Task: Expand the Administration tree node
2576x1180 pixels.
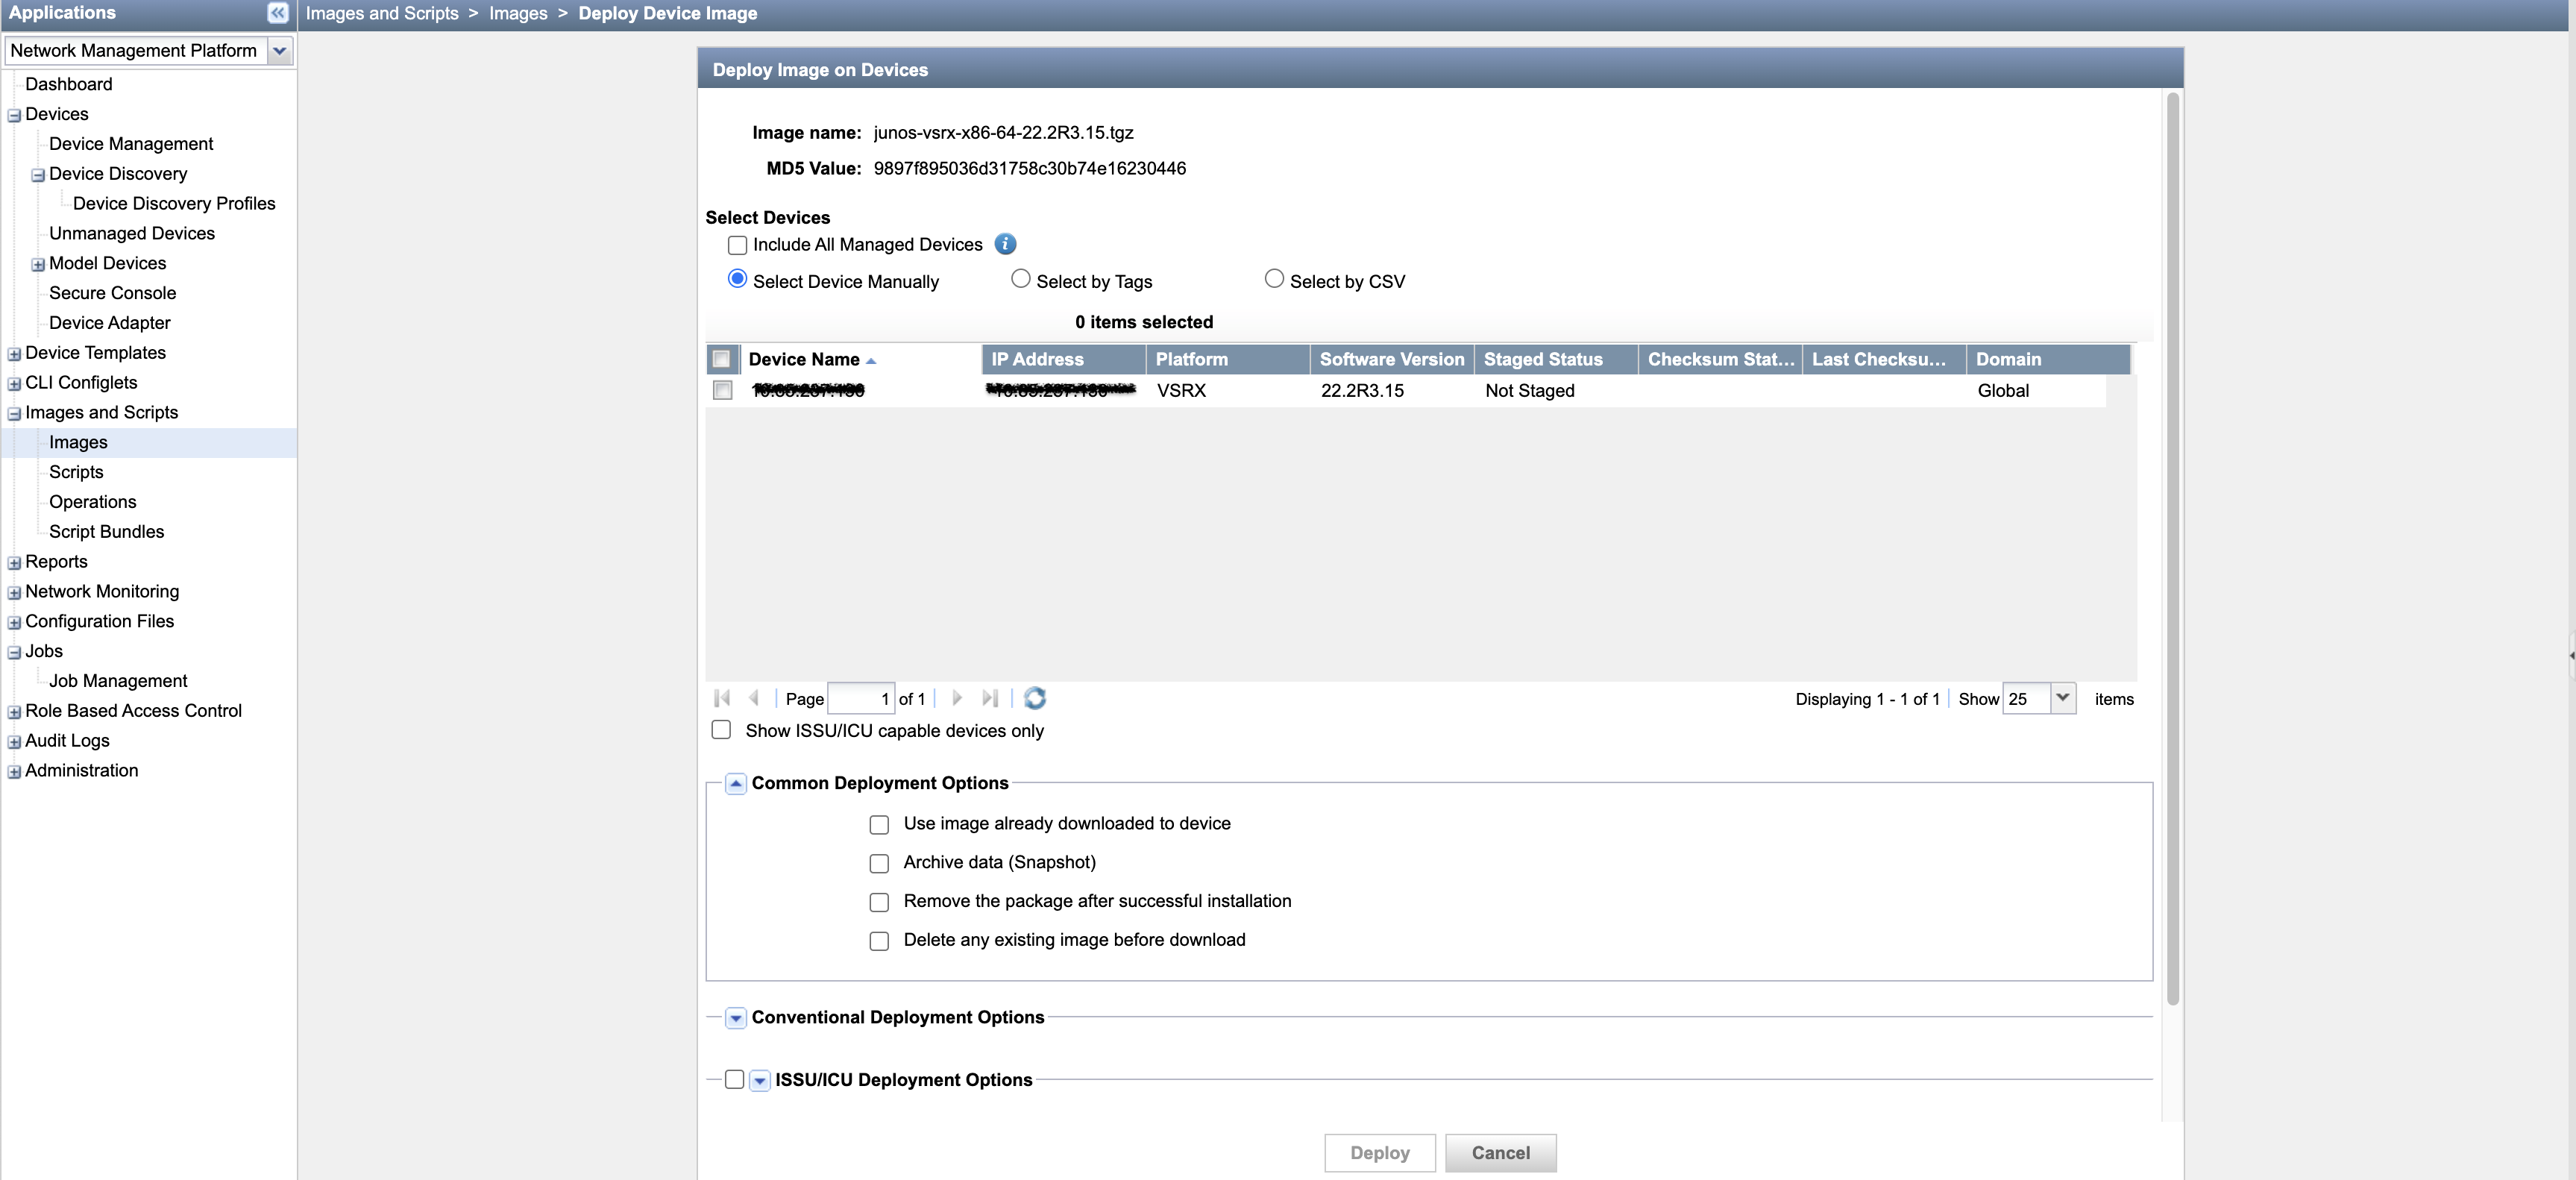Action: pos(14,772)
